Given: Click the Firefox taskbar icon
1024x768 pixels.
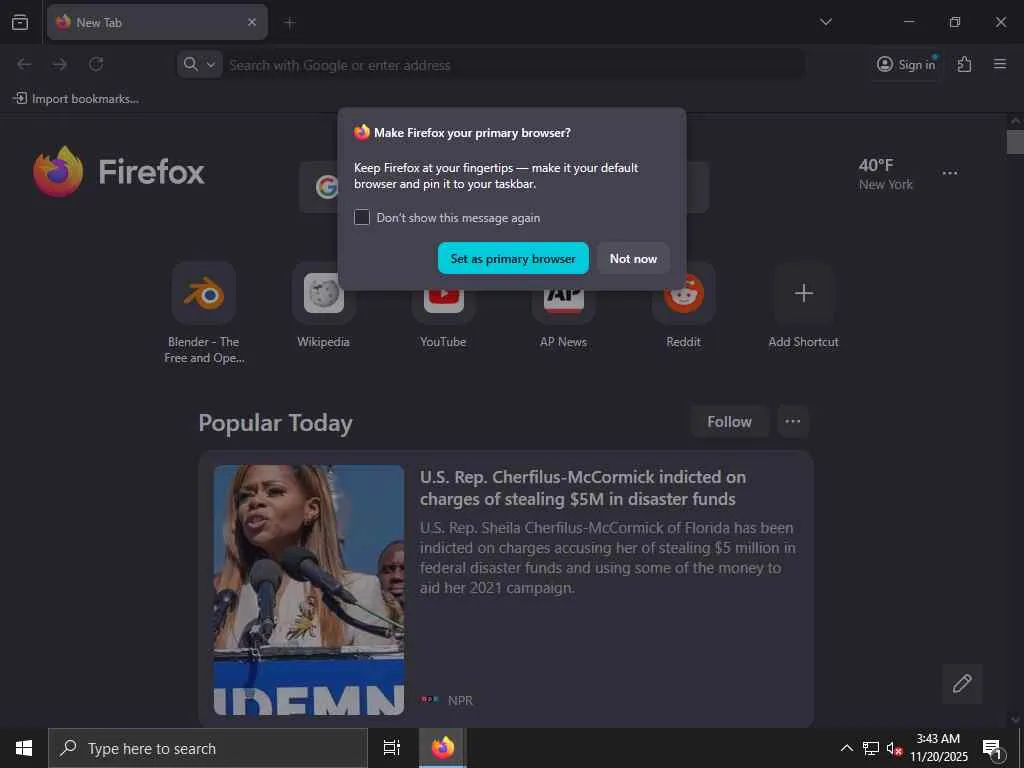Looking at the screenshot, I should click(443, 748).
